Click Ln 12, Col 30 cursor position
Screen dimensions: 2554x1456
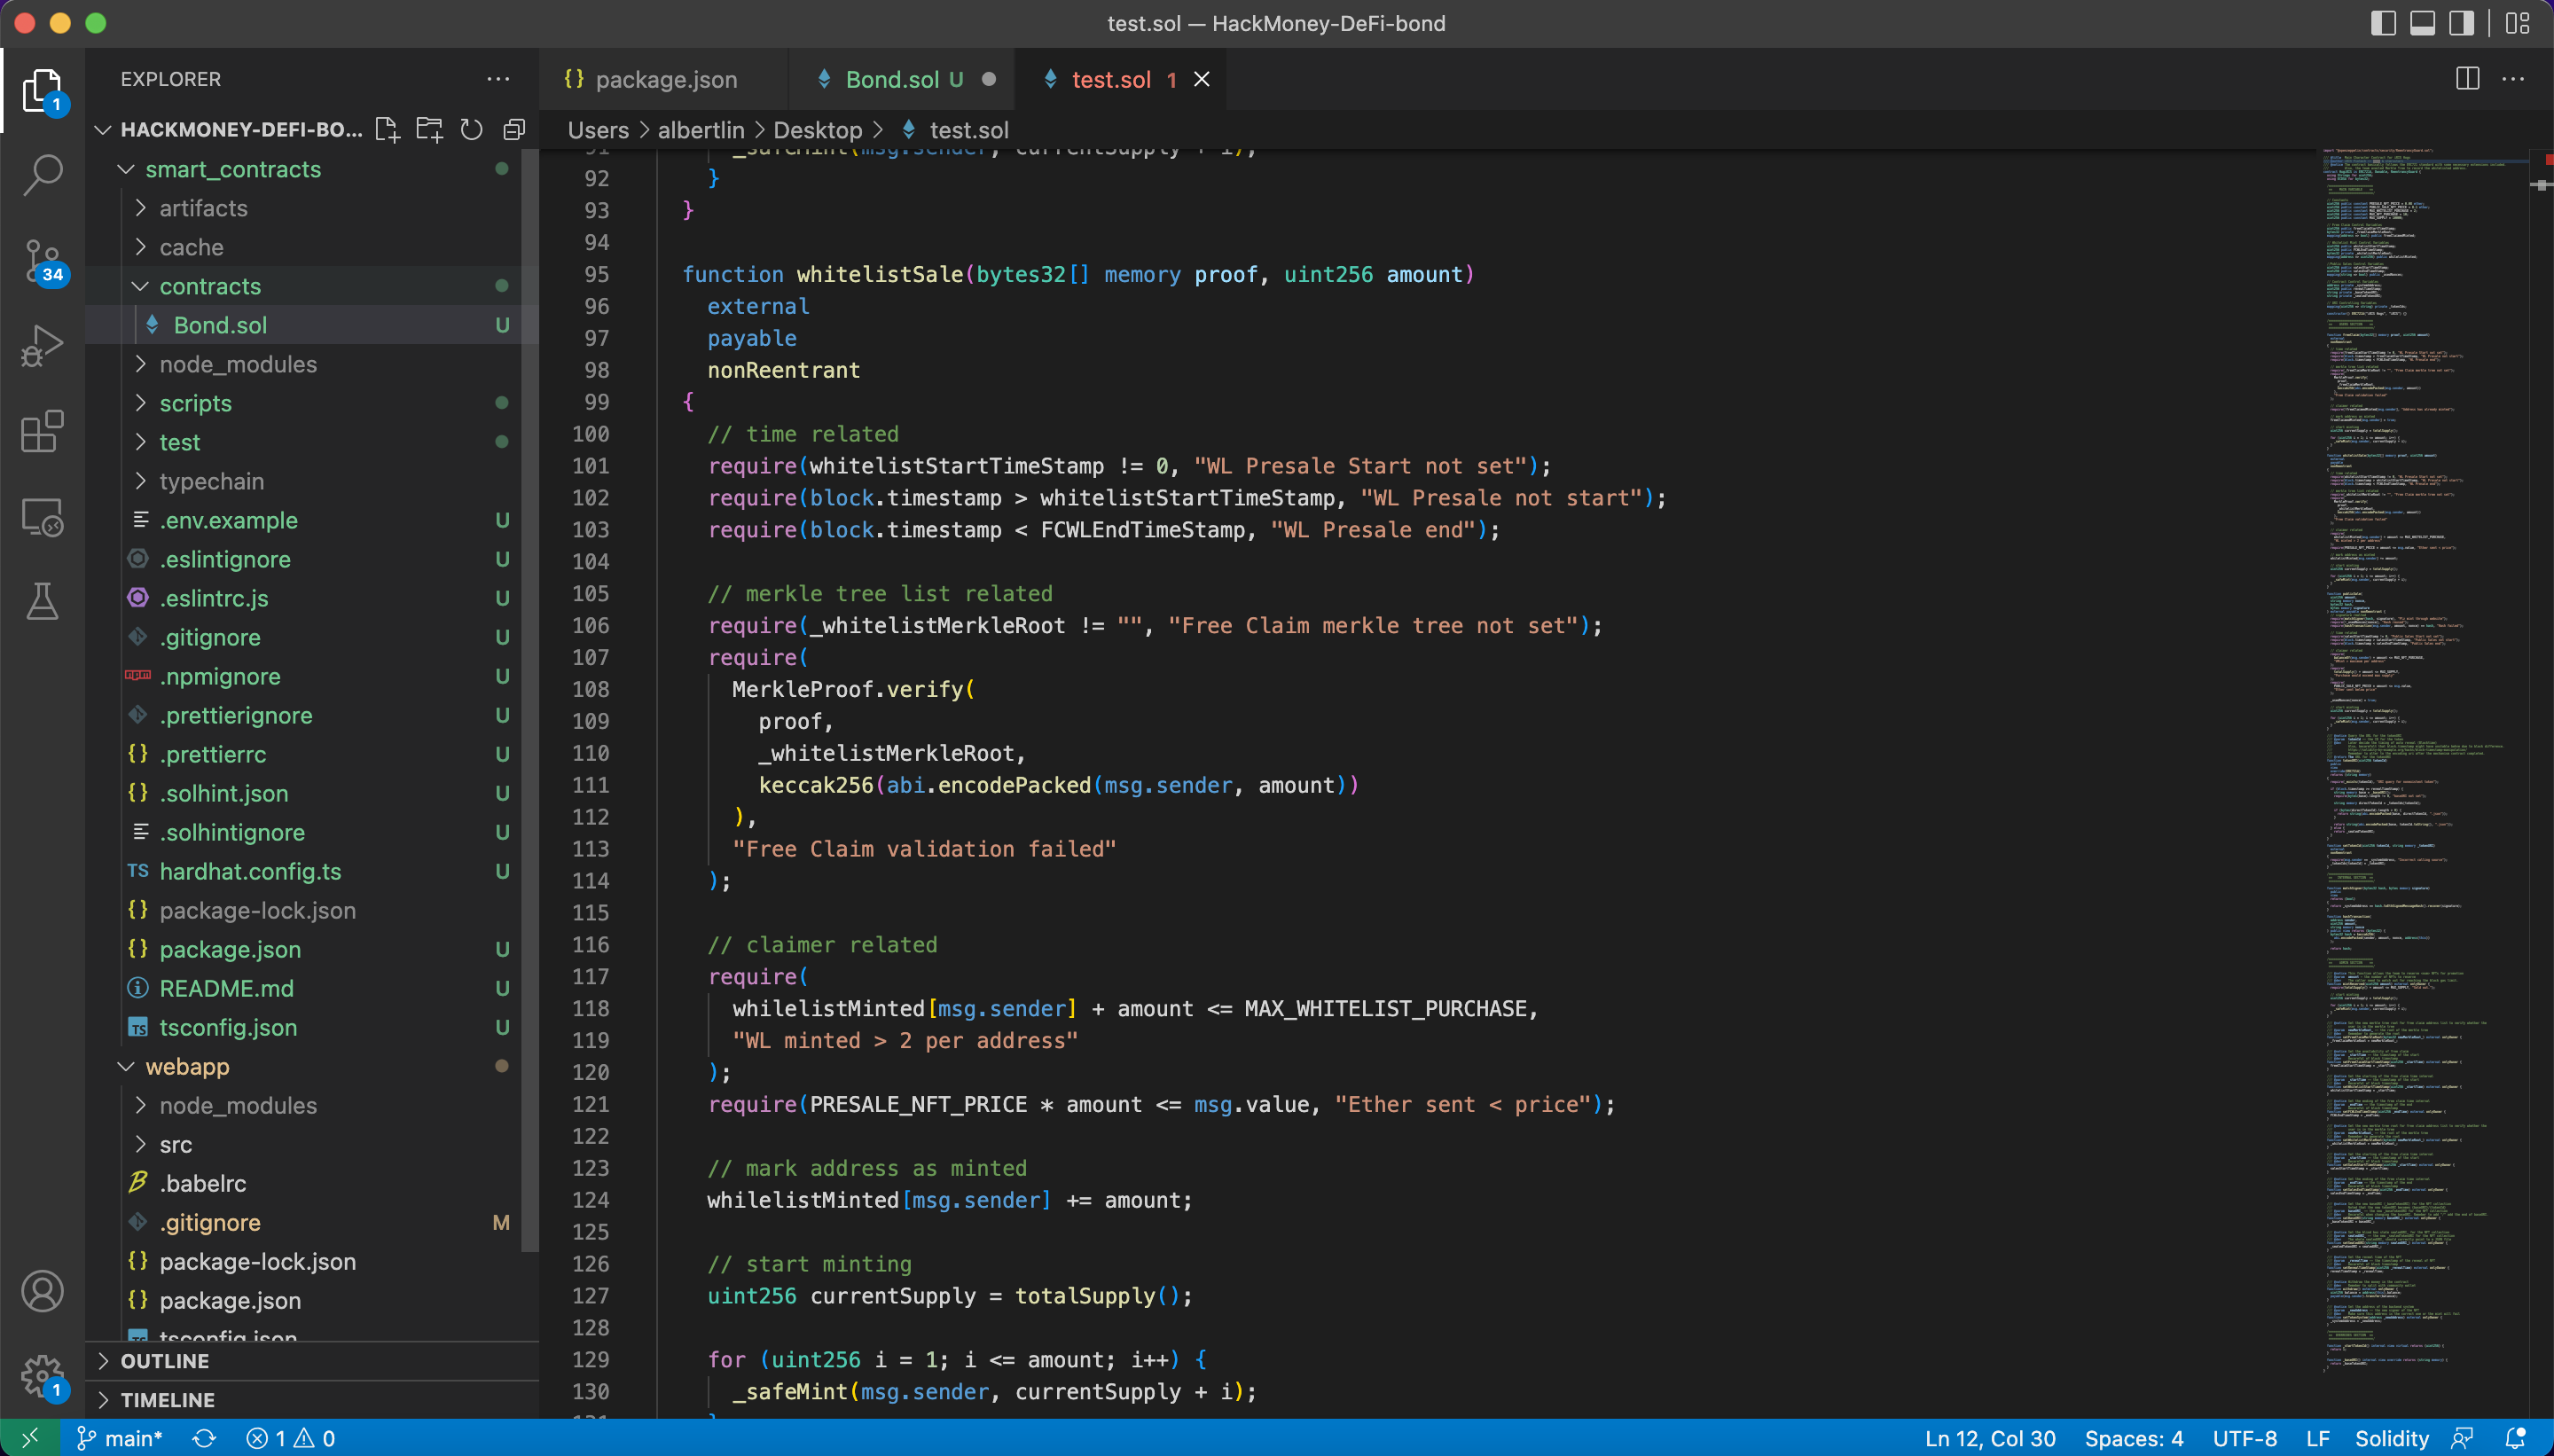point(1990,1438)
